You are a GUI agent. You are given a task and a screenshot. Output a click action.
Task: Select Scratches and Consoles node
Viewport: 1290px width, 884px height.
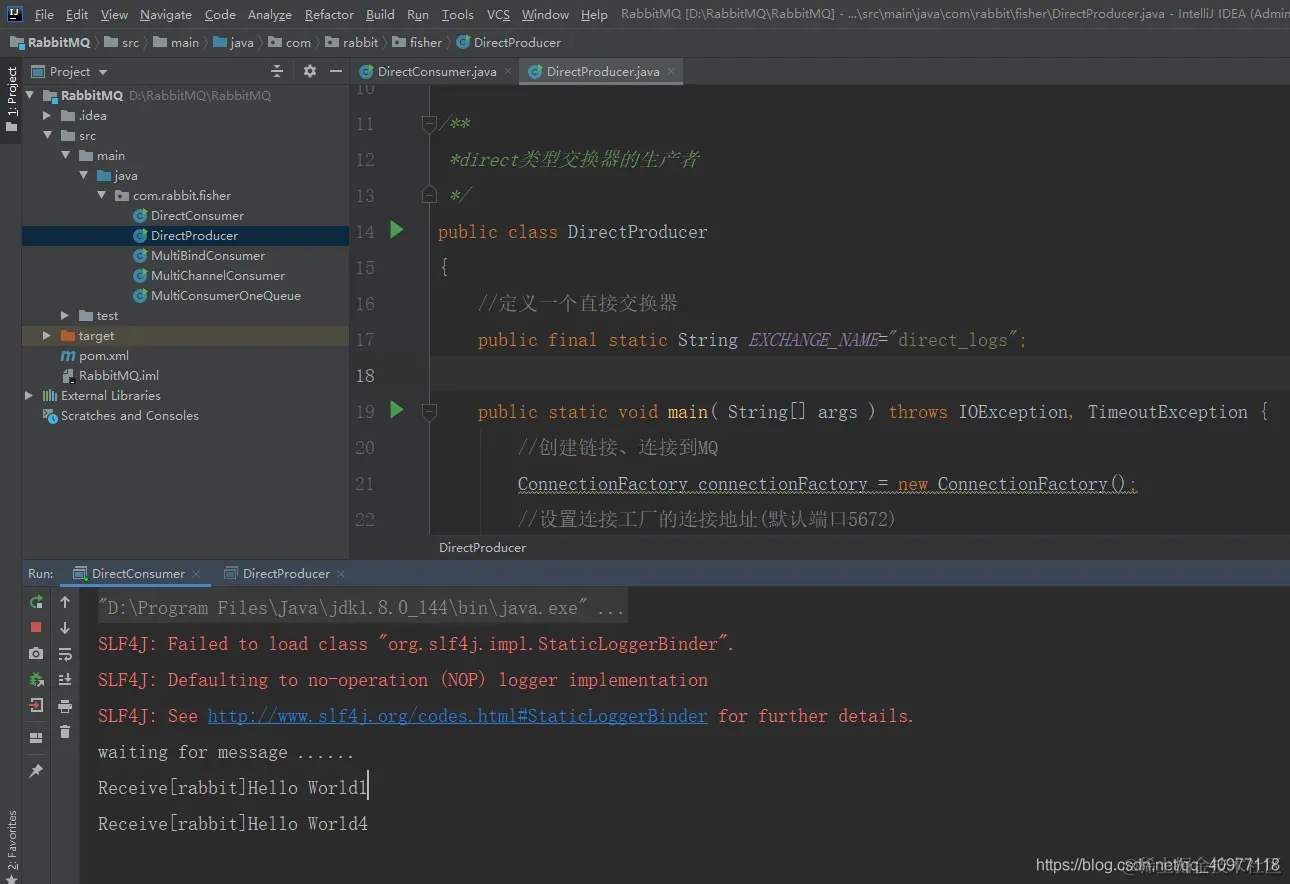129,415
